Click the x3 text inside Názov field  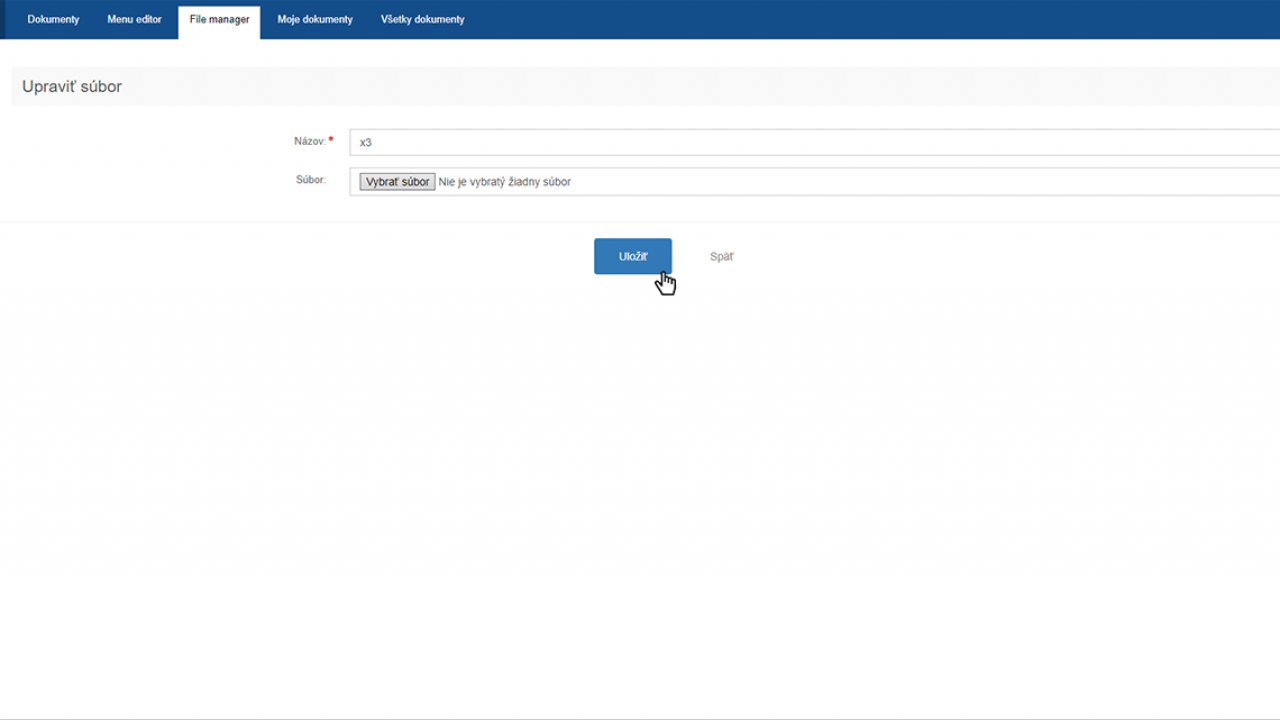(365, 143)
